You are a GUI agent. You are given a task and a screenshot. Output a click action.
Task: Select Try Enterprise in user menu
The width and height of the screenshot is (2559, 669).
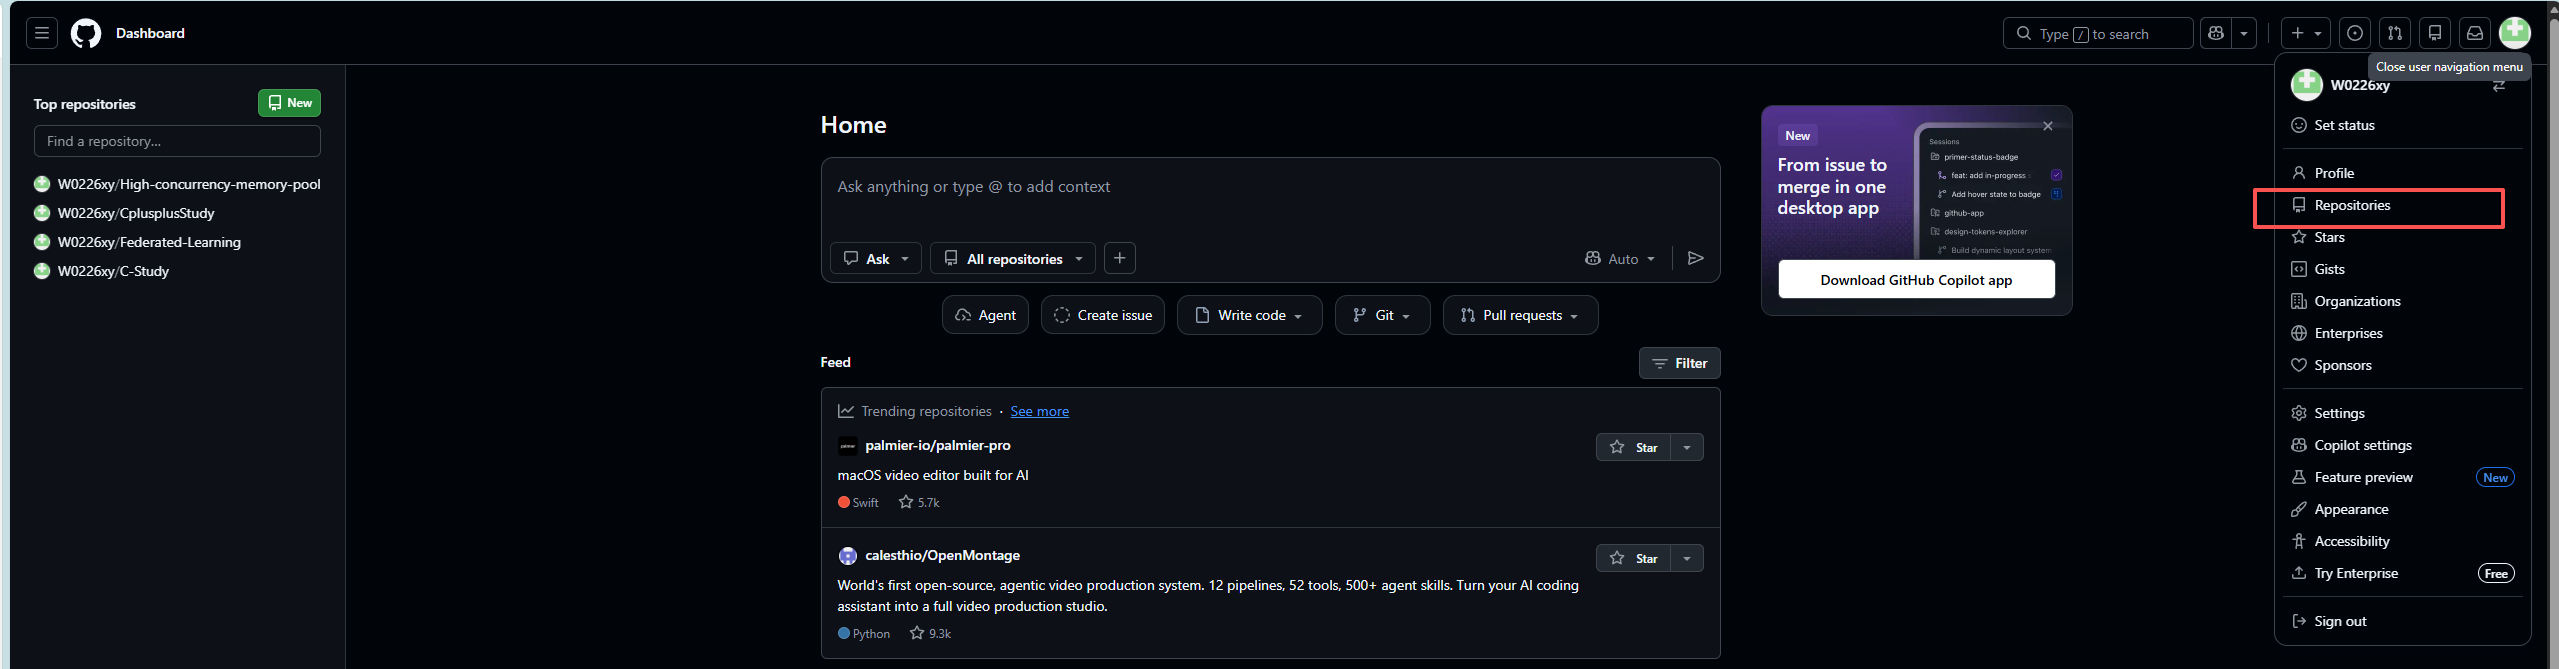pyautogui.click(x=2402, y=573)
